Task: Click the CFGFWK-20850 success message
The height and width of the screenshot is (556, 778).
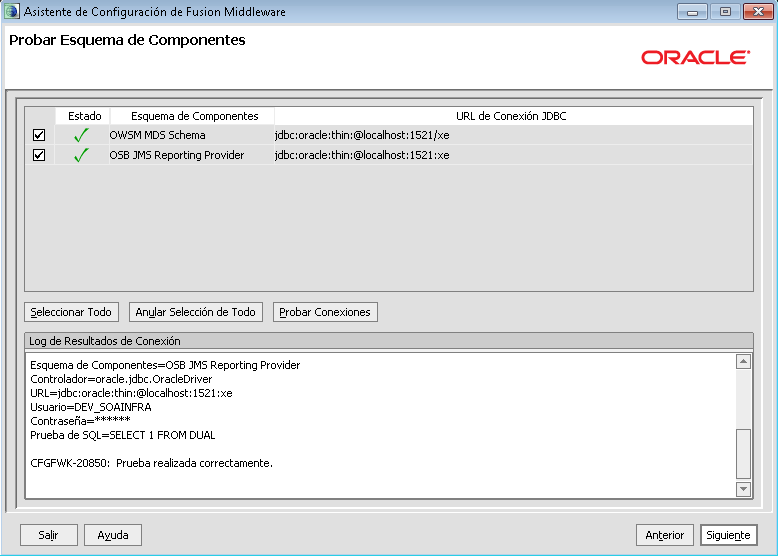Action: coord(151,463)
